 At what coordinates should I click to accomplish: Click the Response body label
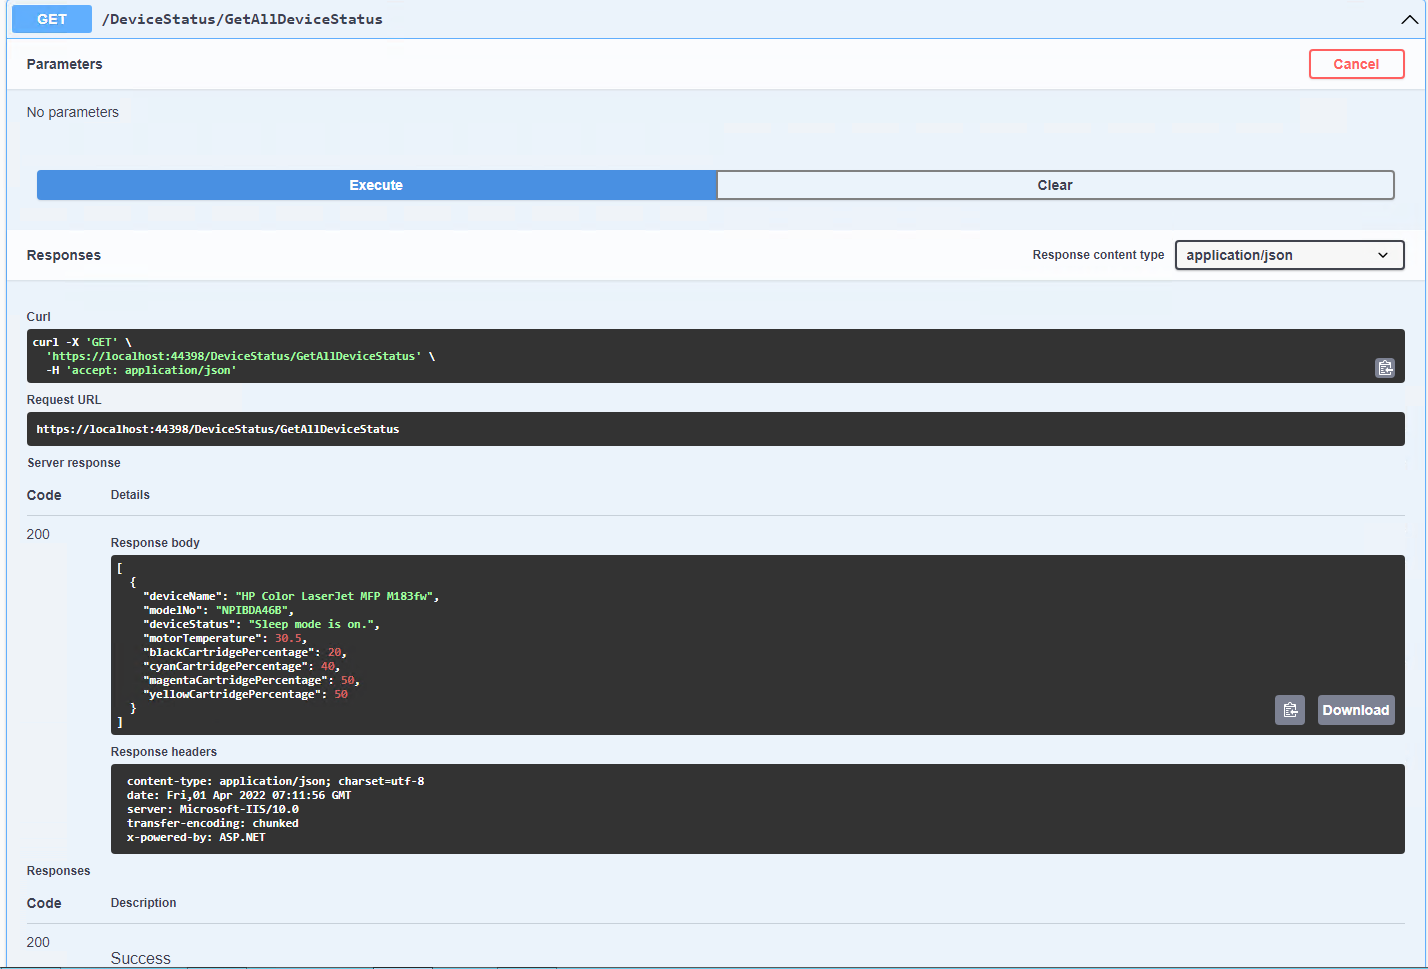(155, 543)
